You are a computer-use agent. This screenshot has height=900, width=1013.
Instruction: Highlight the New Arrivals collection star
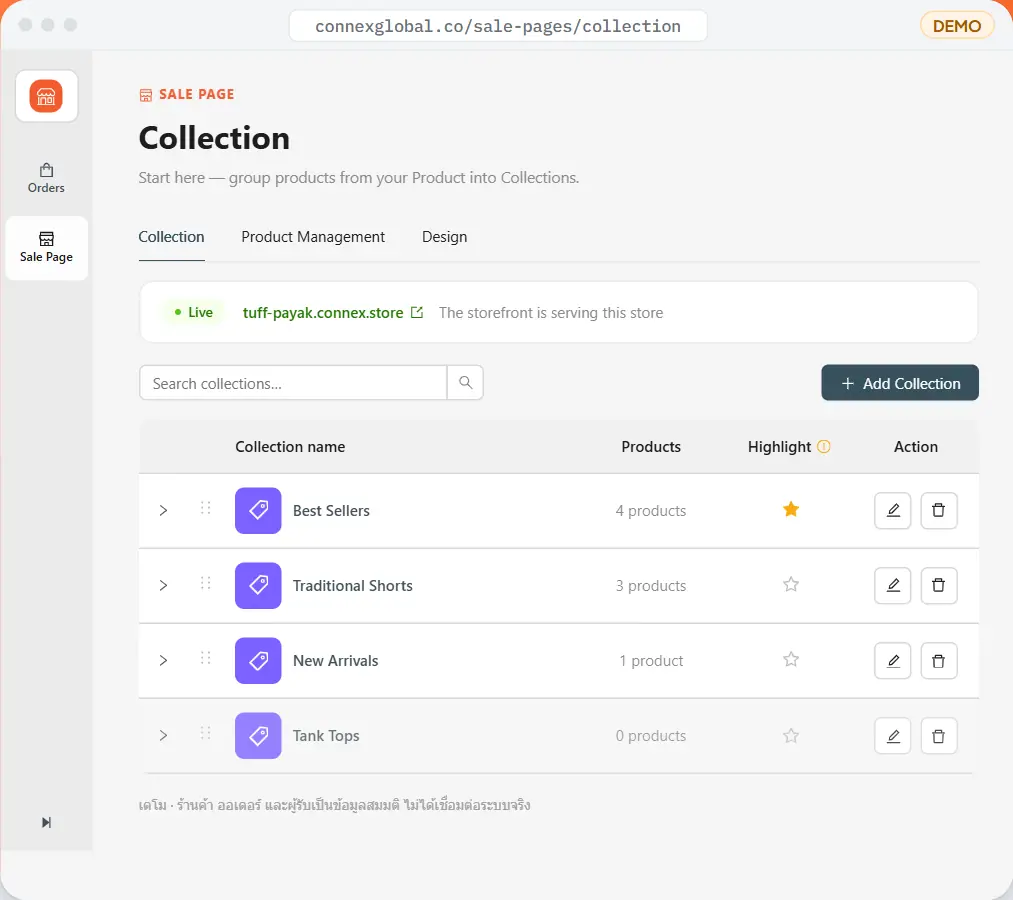[x=791, y=660]
